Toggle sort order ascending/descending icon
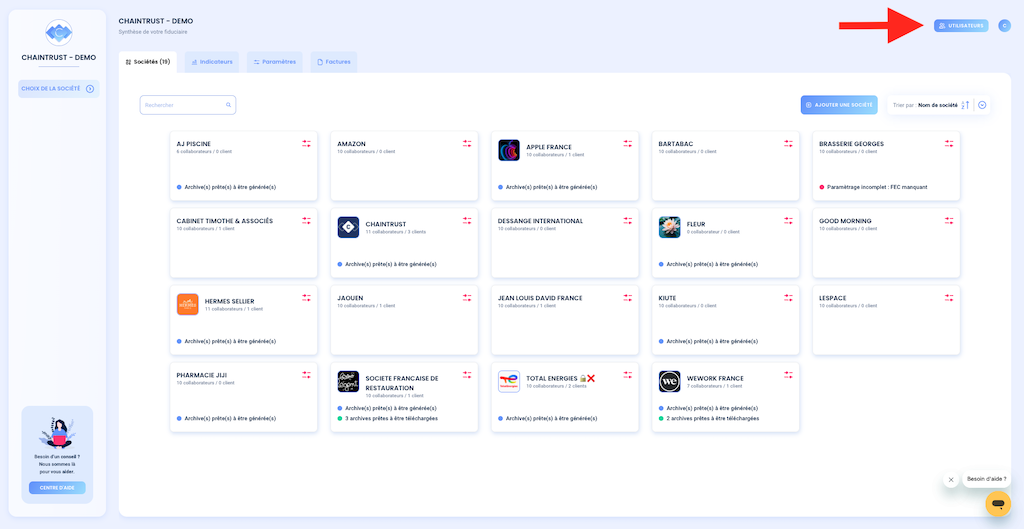The image size is (1024, 529). (966, 104)
